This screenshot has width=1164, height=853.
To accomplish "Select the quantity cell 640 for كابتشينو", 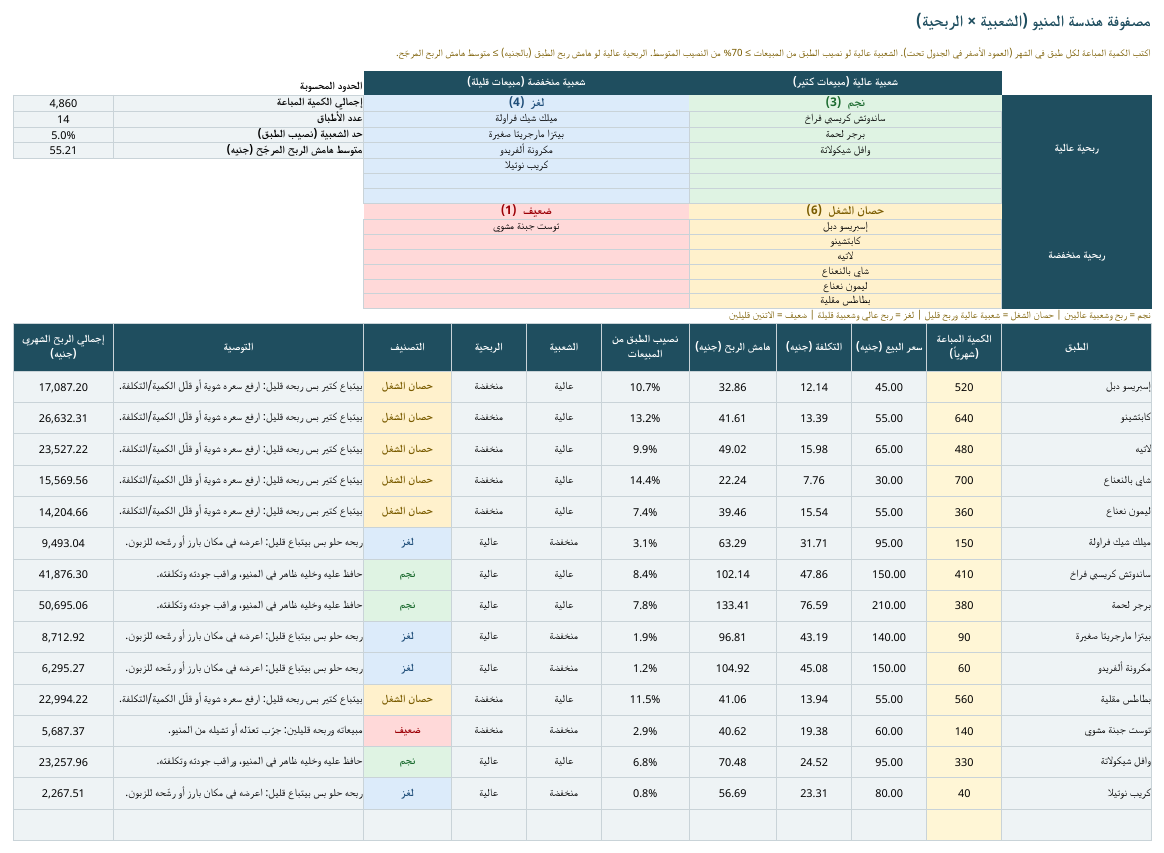I will coord(964,418).
